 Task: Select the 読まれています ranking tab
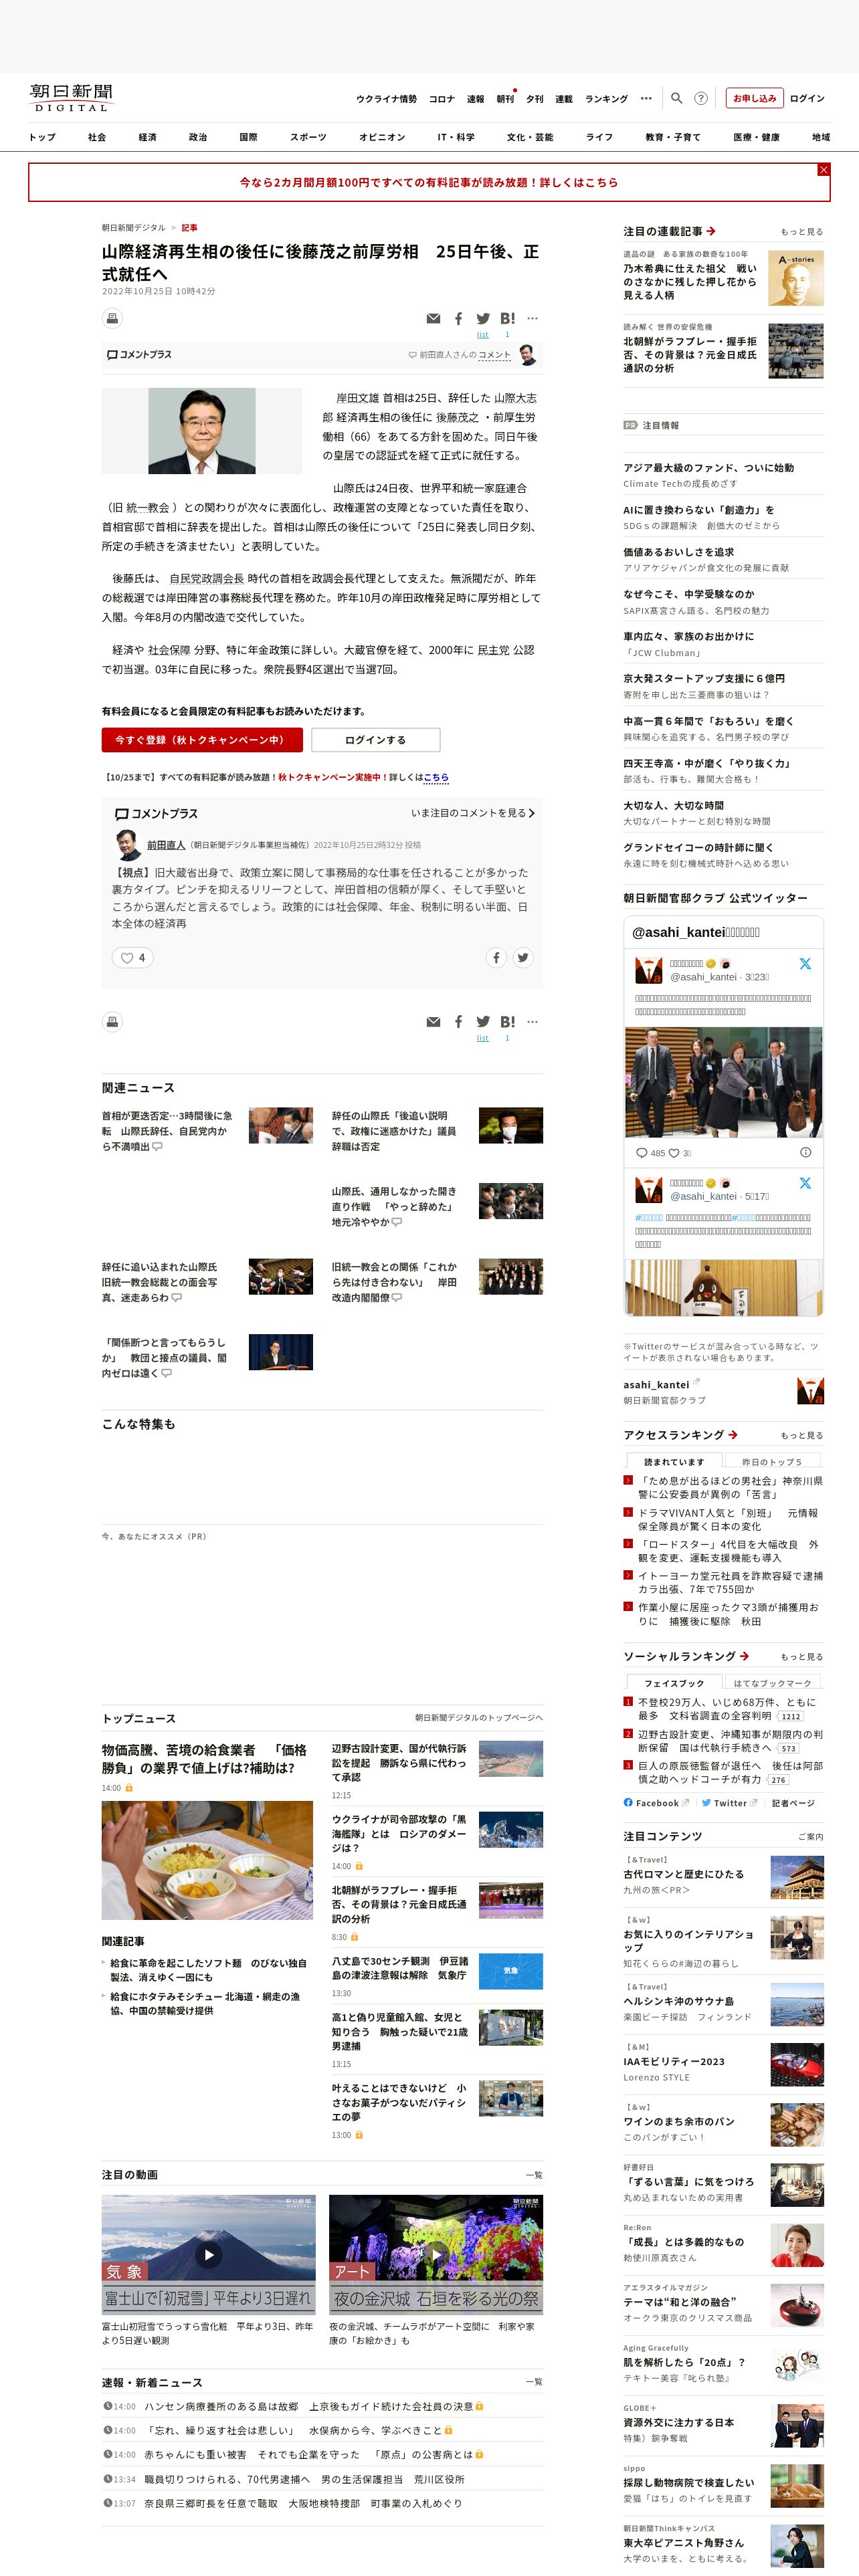pos(674,1462)
